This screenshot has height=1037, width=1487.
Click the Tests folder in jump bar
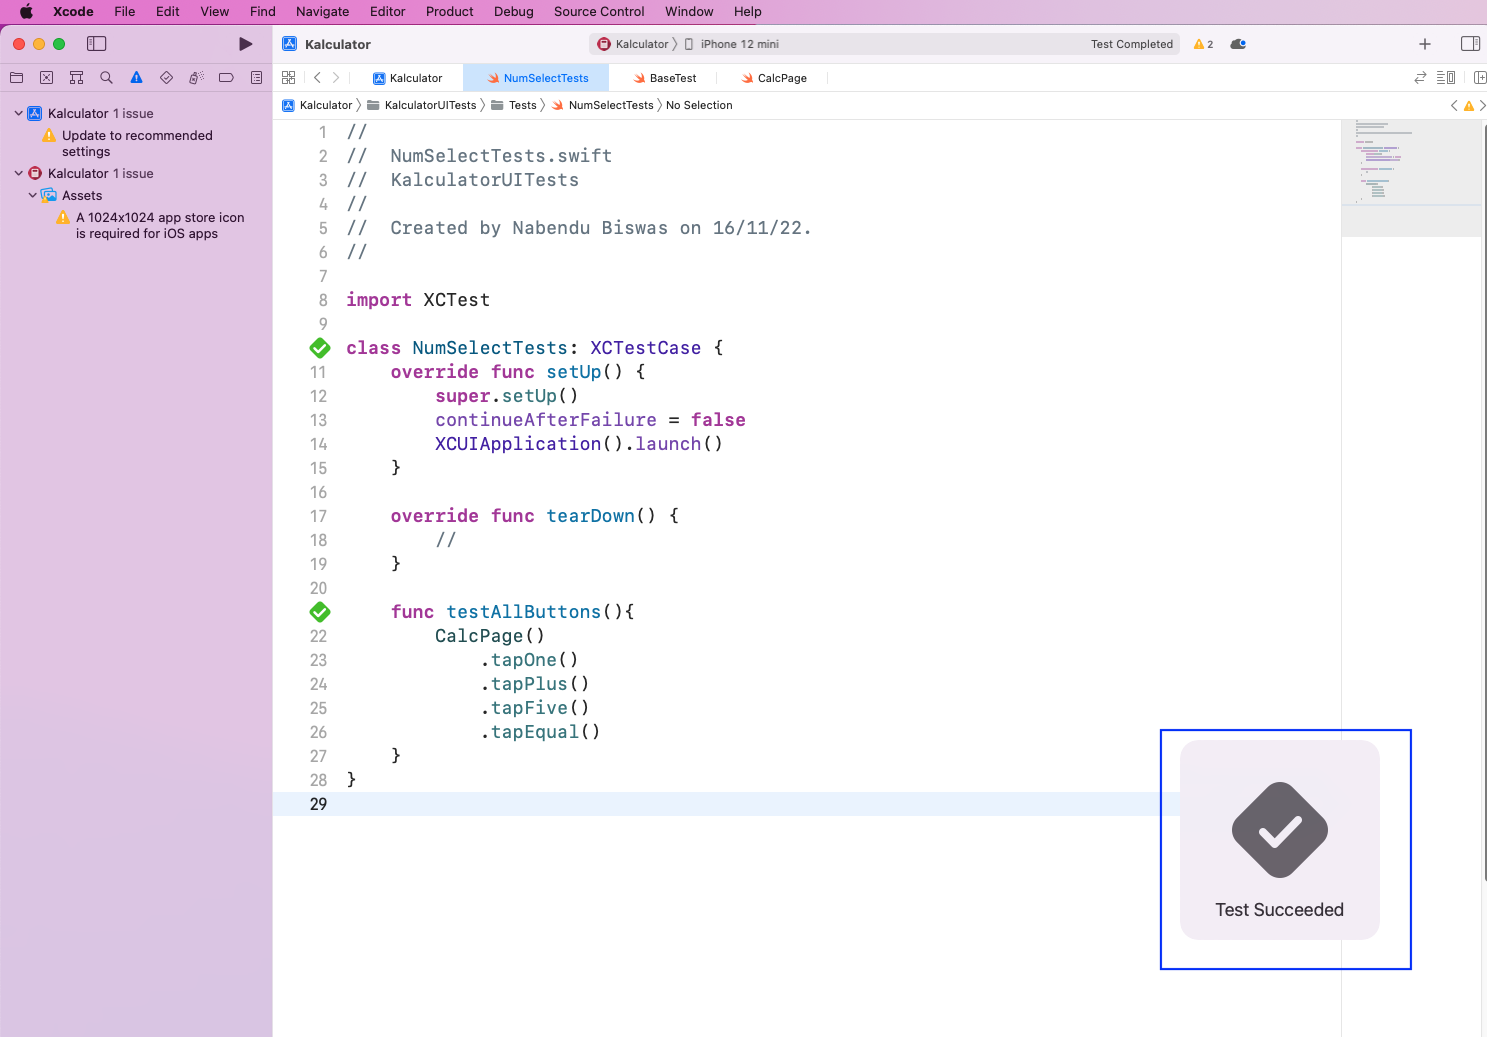[x=514, y=105]
